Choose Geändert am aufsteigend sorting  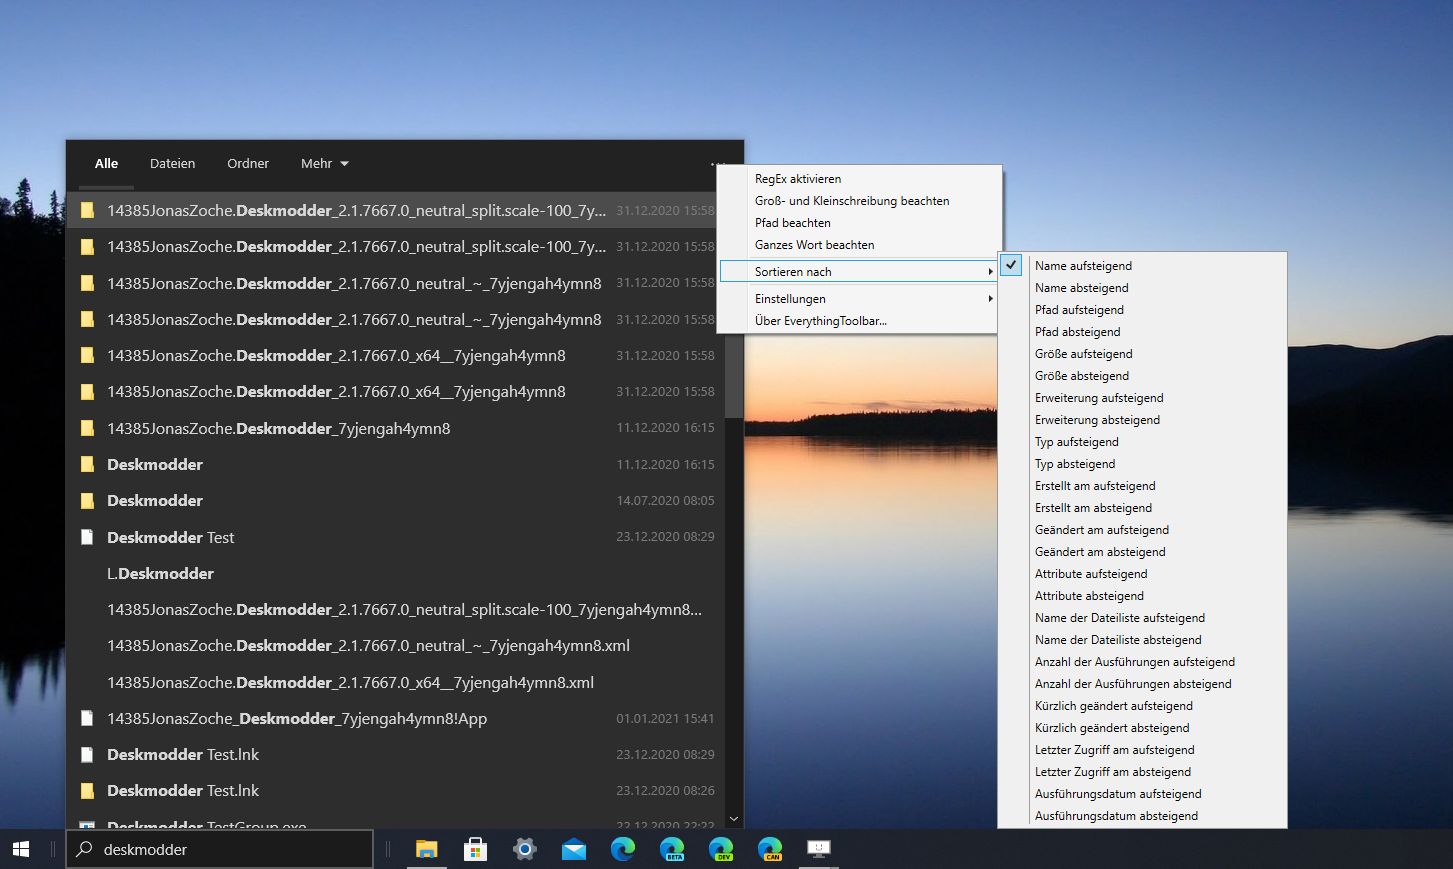click(x=1142, y=530)
